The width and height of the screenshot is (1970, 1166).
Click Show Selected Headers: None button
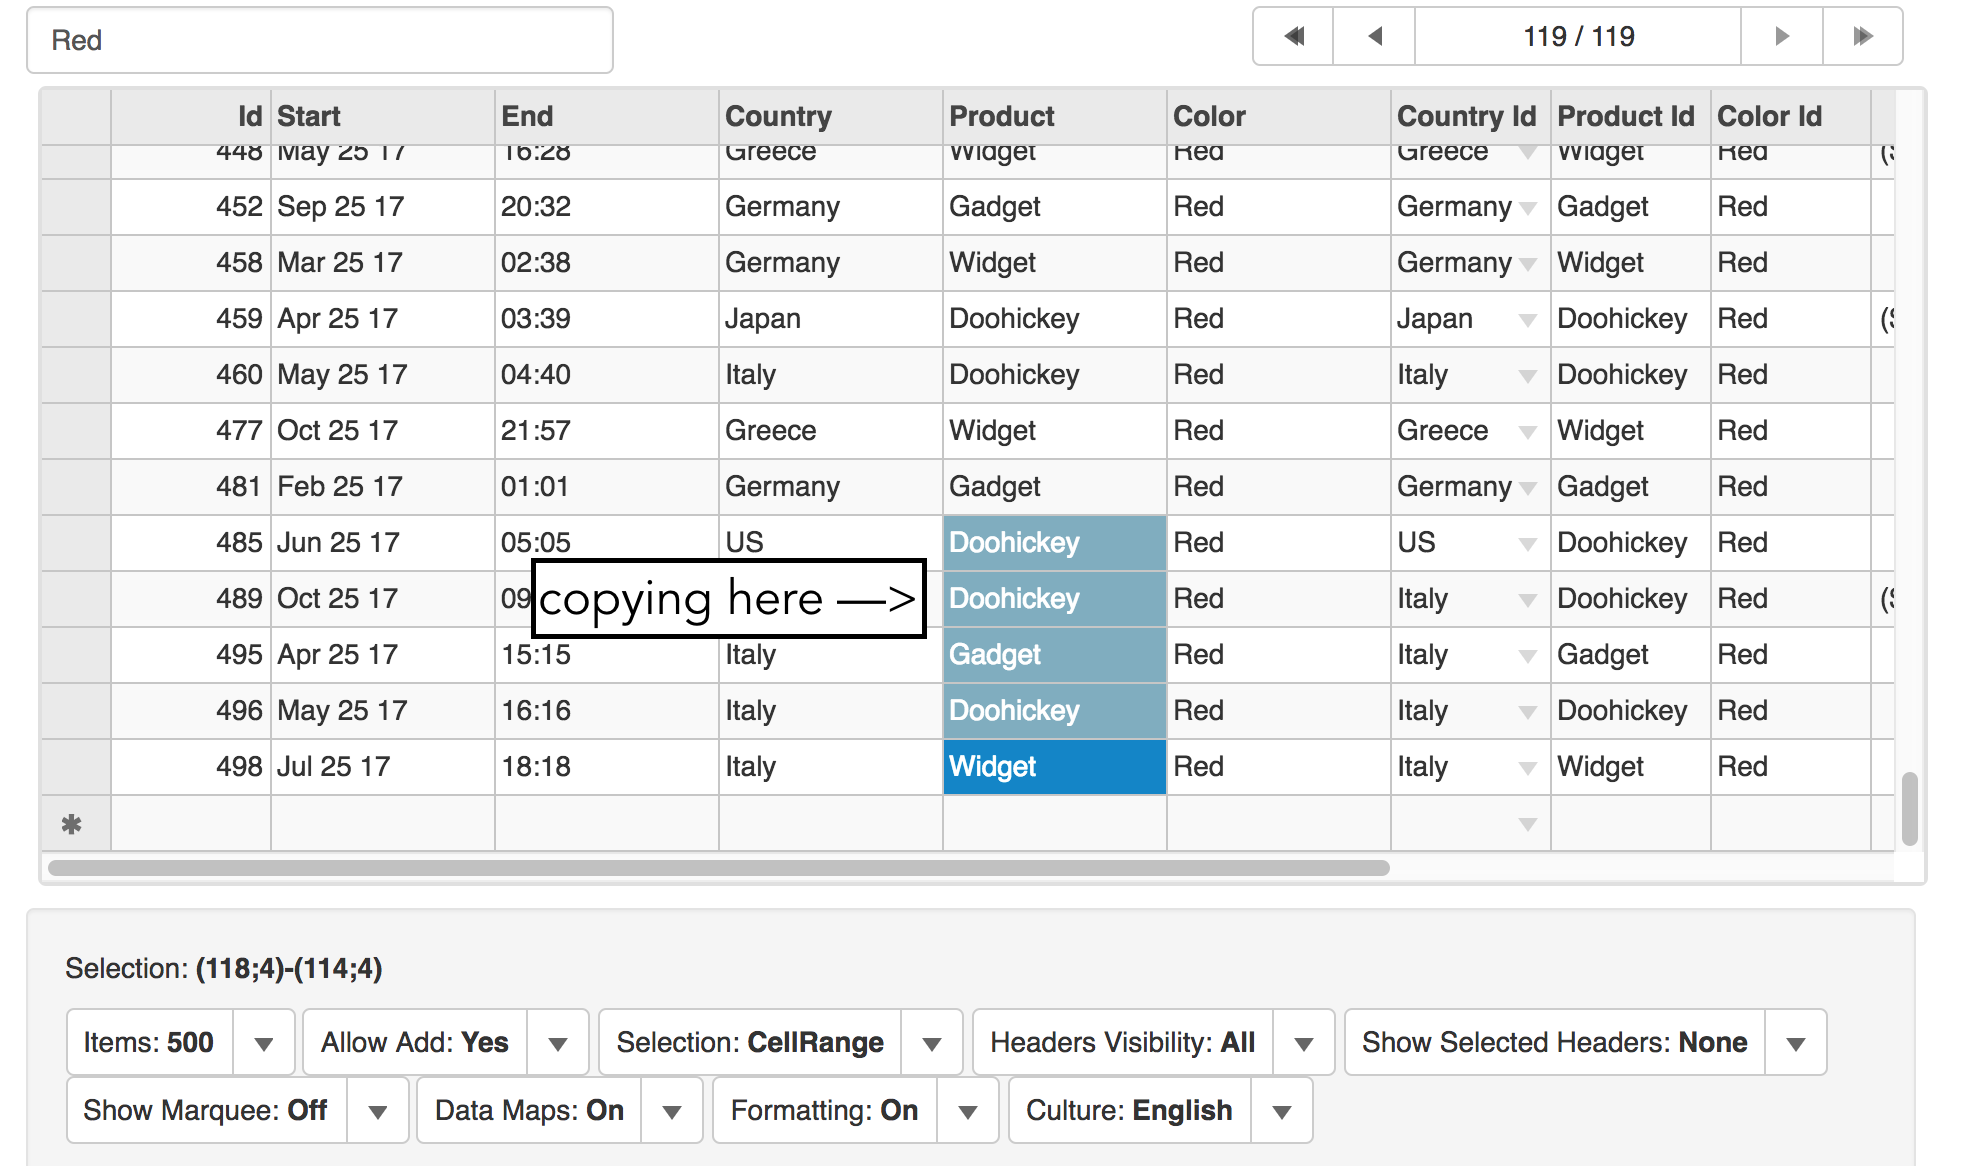pyautogui.click(x=1554, y=1043)
